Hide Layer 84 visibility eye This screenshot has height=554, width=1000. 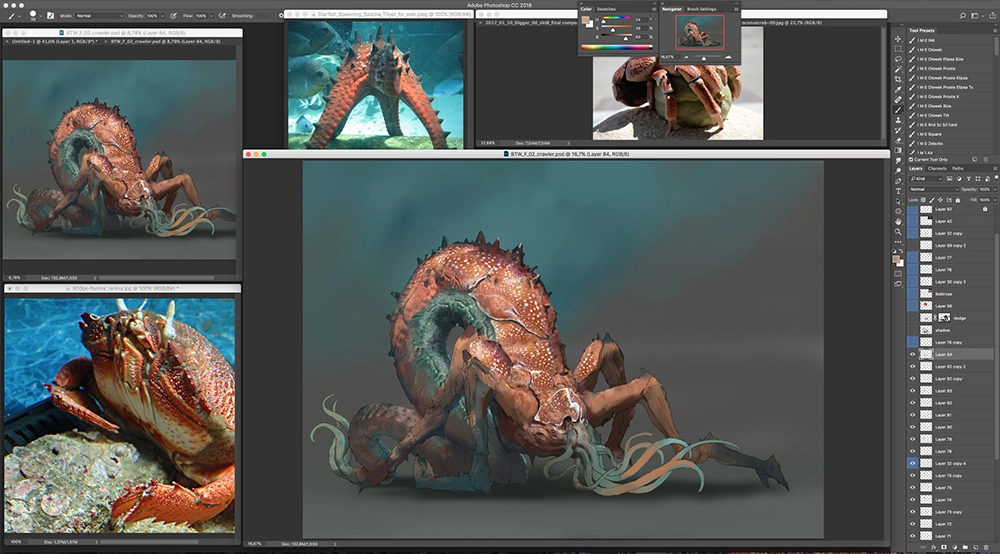[x=913, y=354]
